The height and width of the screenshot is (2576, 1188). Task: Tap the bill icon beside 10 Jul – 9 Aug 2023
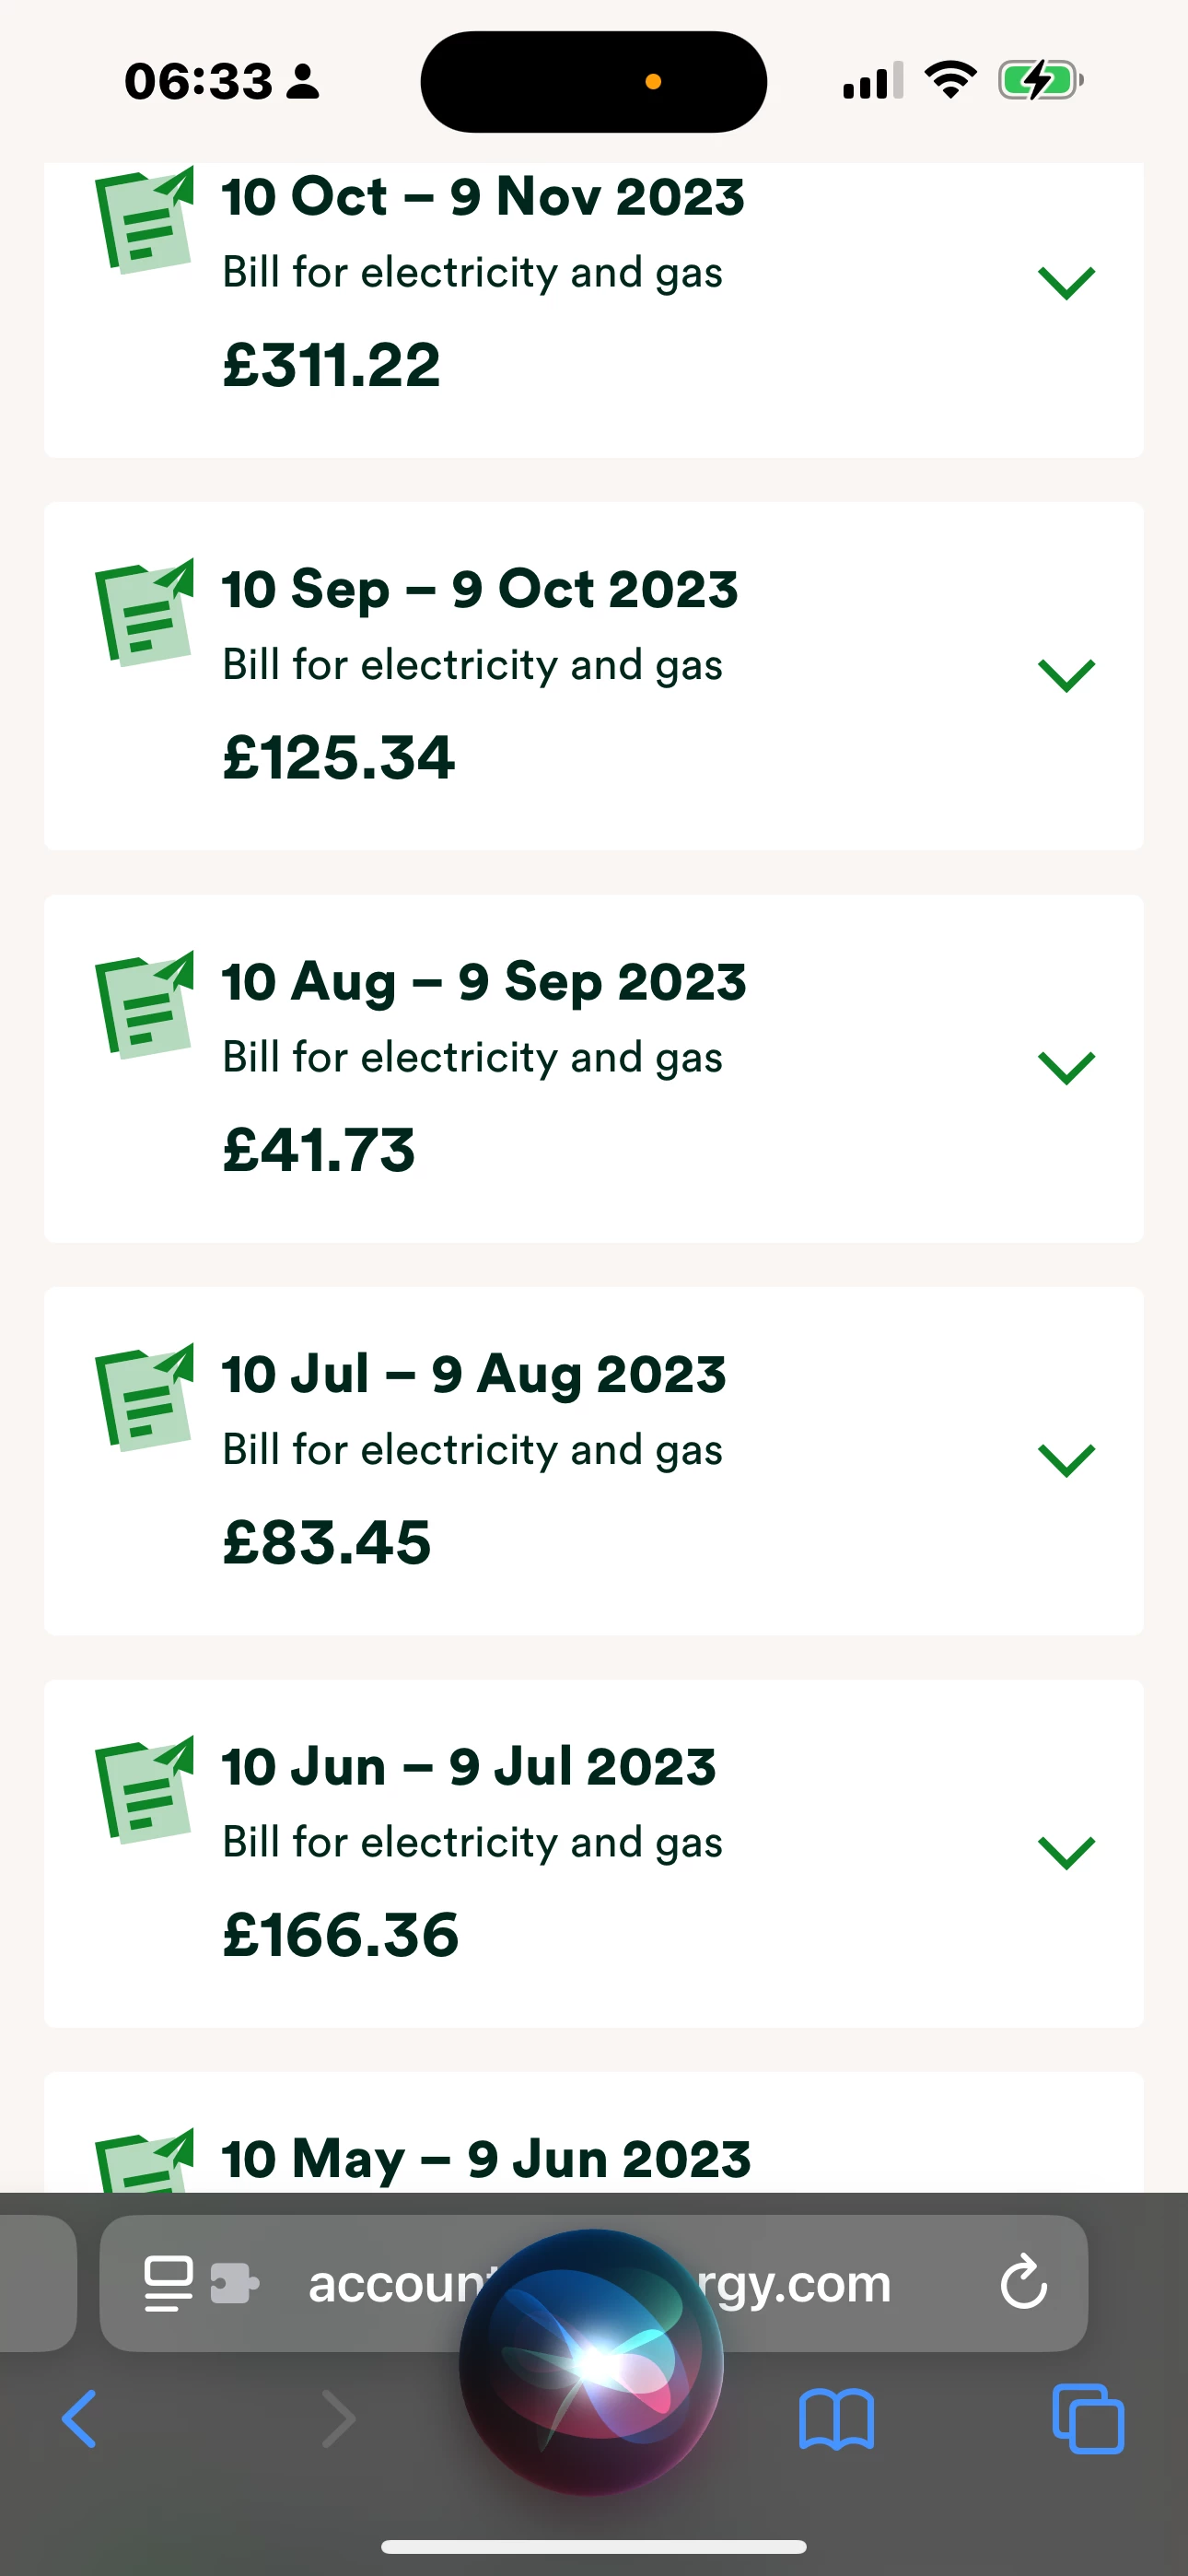145,1397
